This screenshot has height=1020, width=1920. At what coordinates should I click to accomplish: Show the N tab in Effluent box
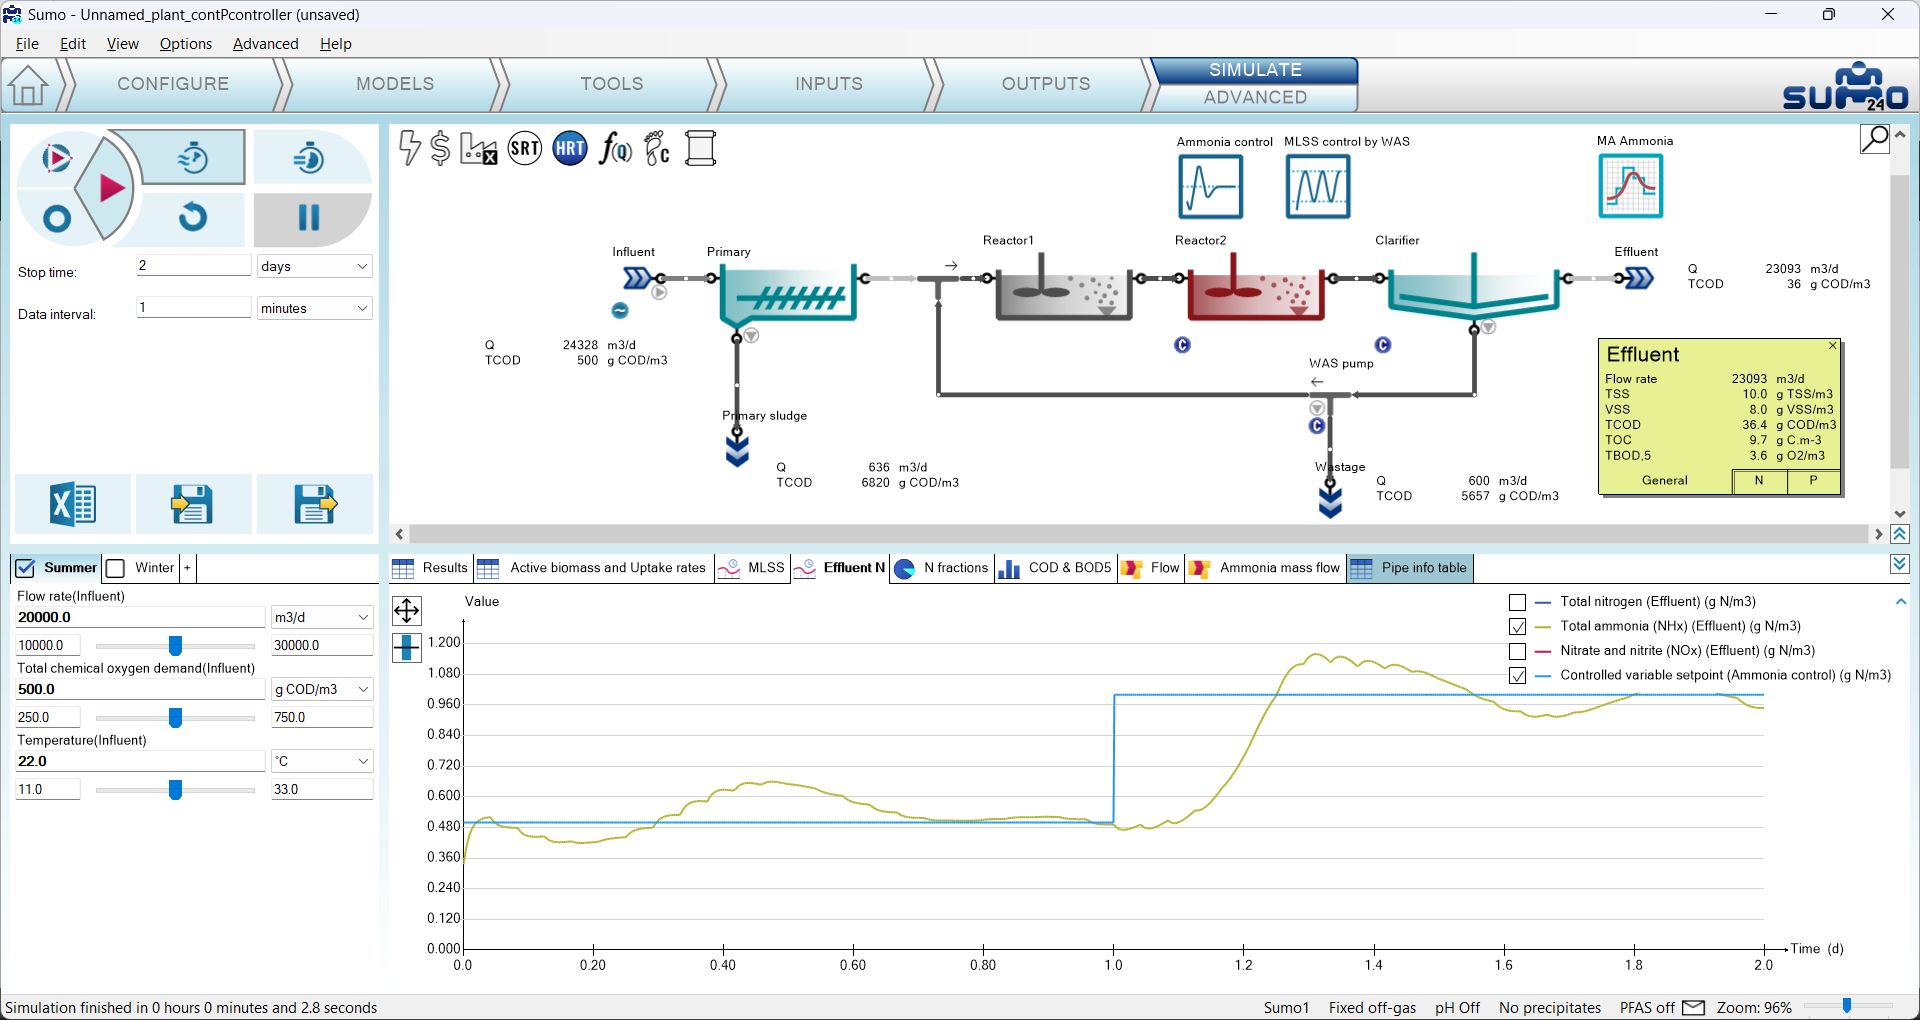1759,481
